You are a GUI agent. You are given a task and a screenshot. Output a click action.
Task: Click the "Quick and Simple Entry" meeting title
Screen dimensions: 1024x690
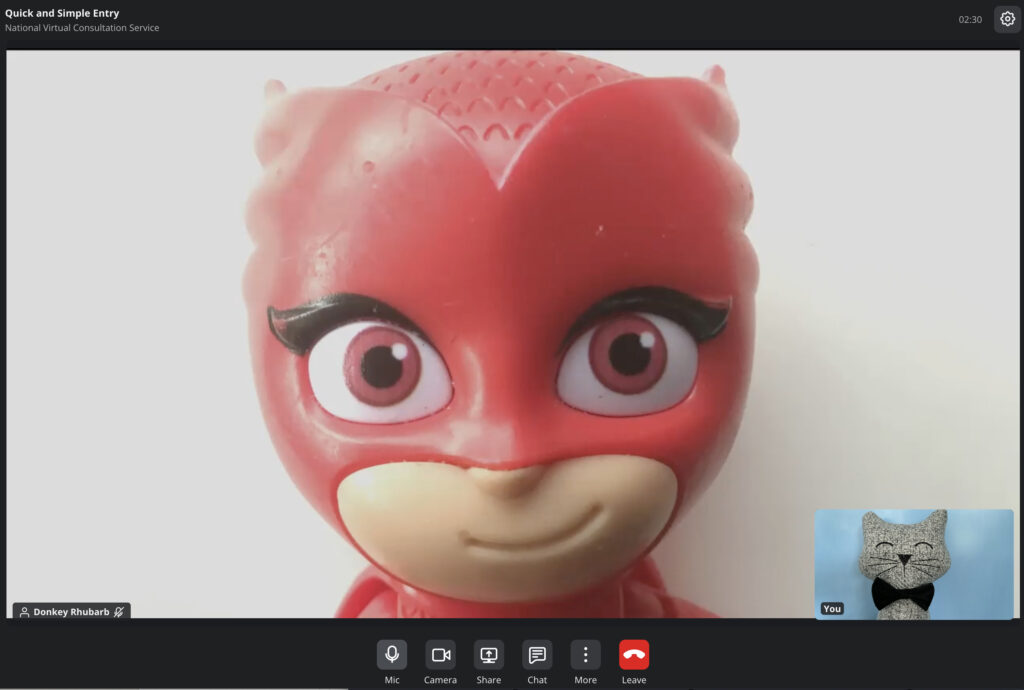click(x=62, y=13)
